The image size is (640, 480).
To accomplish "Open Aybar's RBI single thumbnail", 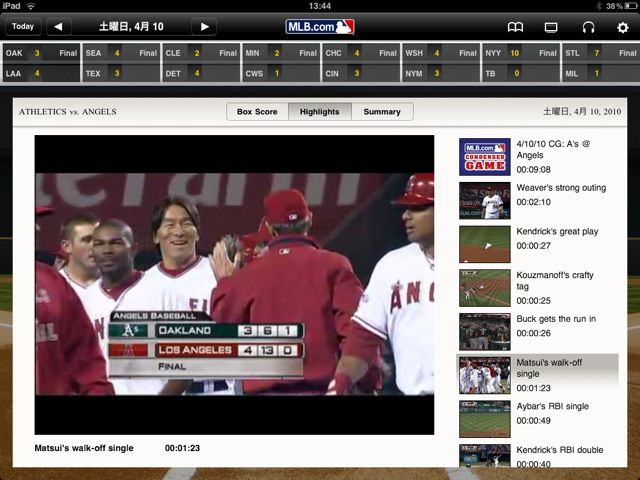I will (484, 419).
